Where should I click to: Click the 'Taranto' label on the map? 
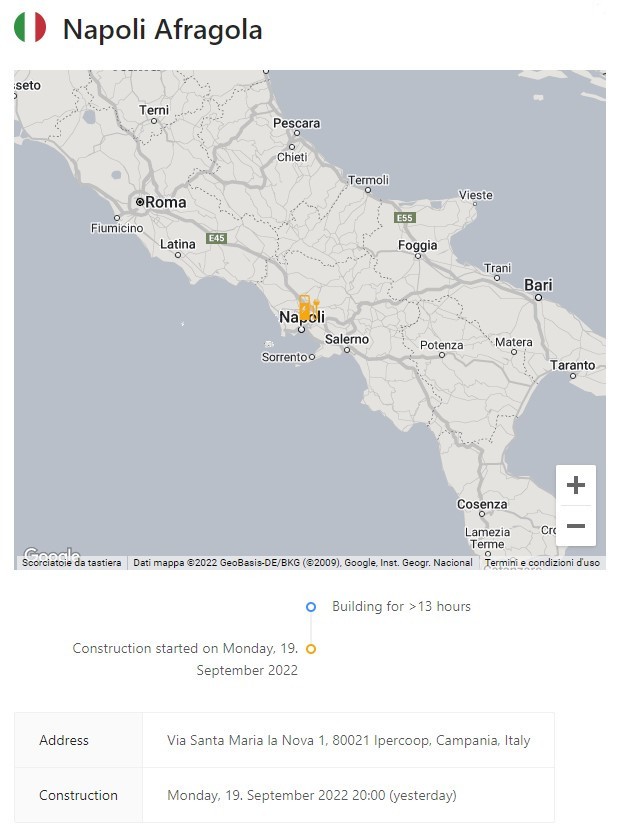pos(572,365)
